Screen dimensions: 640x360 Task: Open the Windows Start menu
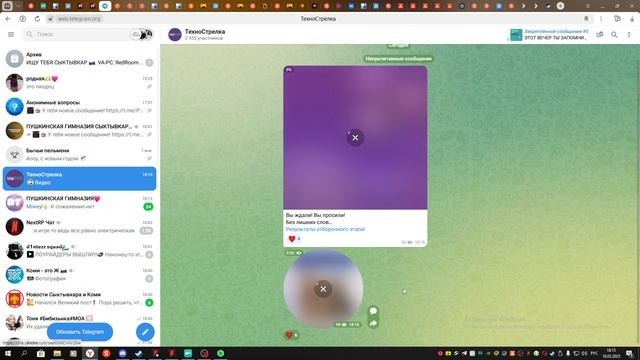(x=7, y=353)
